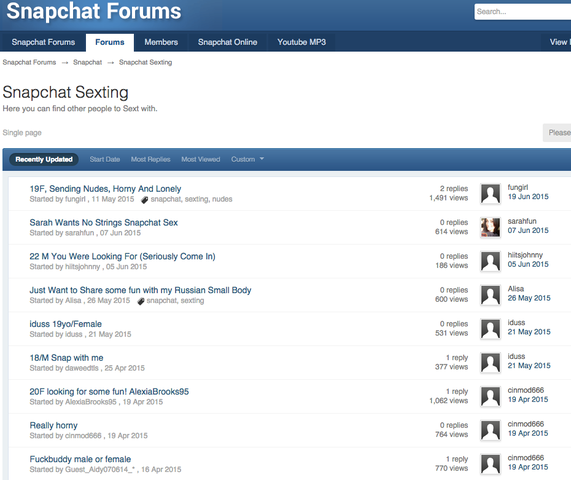Screen dimensions: 571x480
Task: Go to Snapchat Forums nav tab
Action: 43,42
